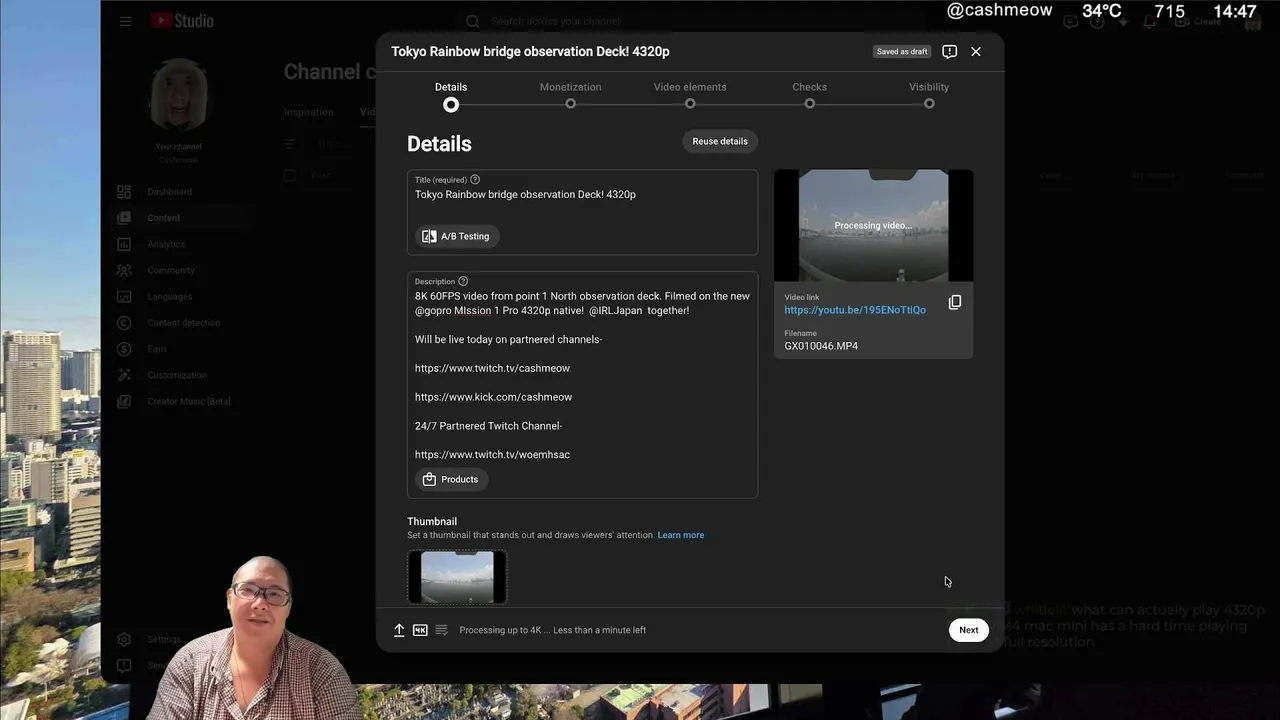Image resolution: width=1280 pixels, height=720 pixels.
Task: Select the video thumbnail option
Action: 457,577
